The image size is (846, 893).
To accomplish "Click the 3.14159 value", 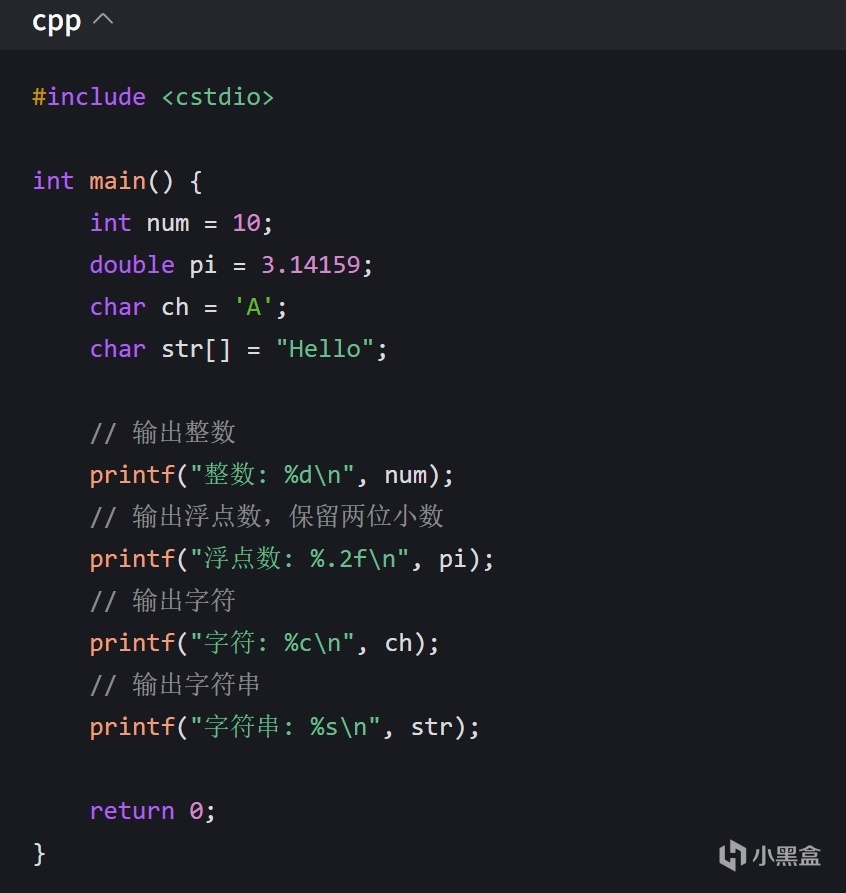I will [x=310, y=265].
